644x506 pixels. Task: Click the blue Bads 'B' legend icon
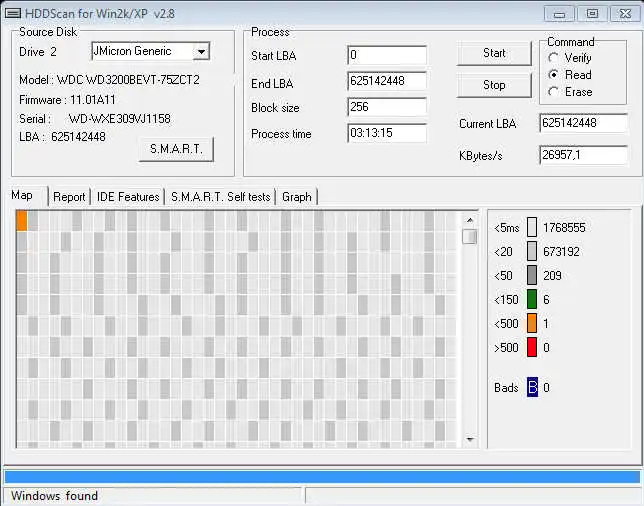pos(532,387)
